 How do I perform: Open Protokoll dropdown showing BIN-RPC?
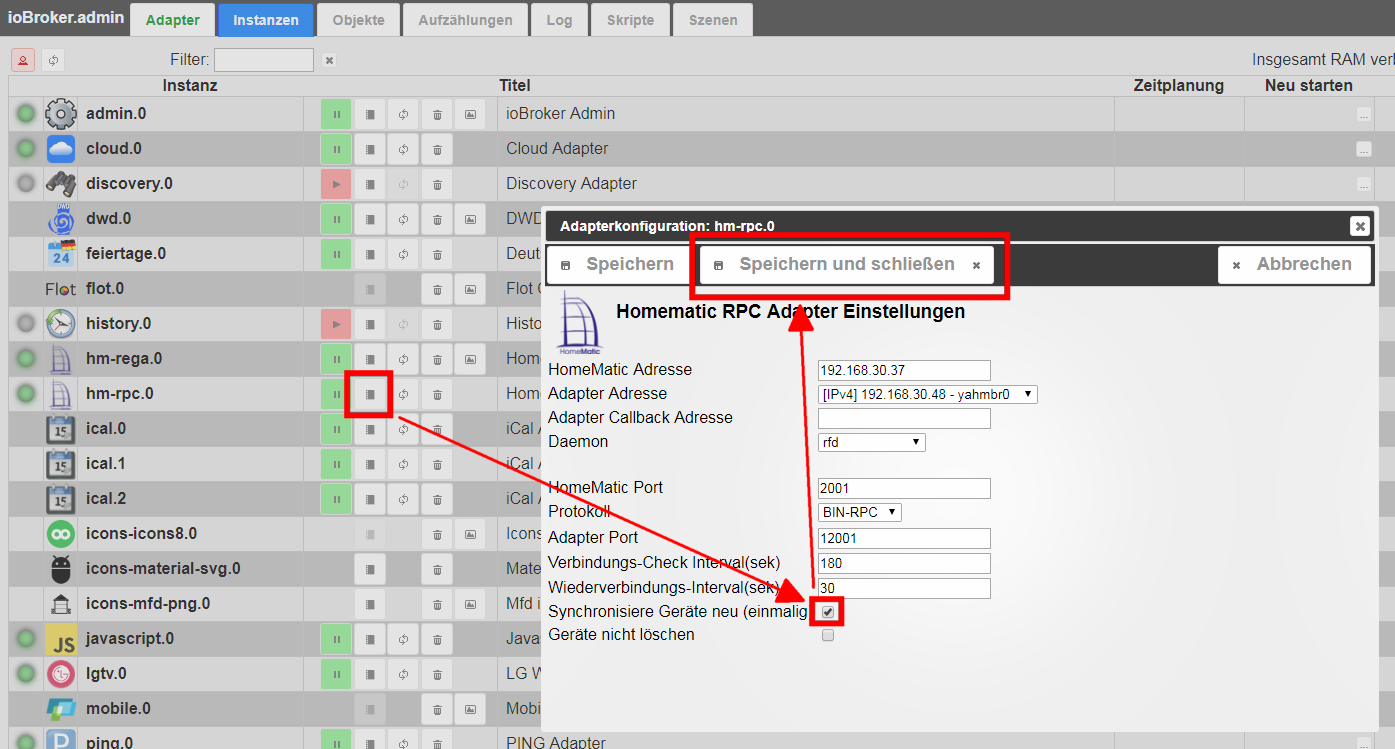(x=860, y=512)
